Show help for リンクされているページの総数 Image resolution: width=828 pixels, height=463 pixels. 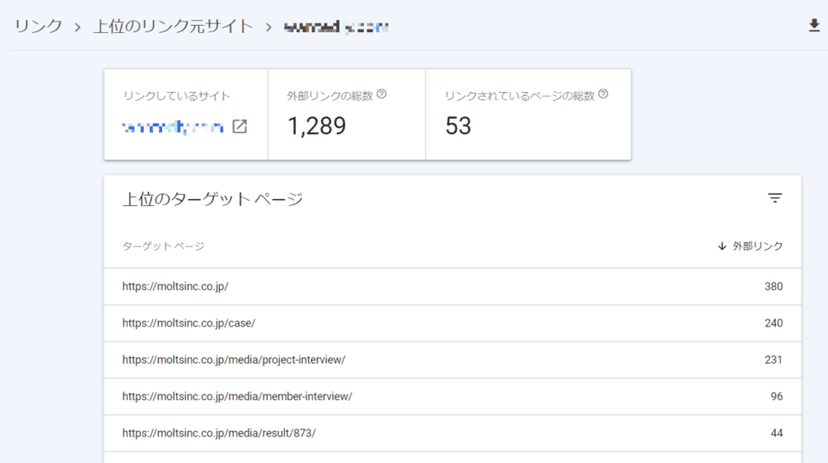coord(603,94)
